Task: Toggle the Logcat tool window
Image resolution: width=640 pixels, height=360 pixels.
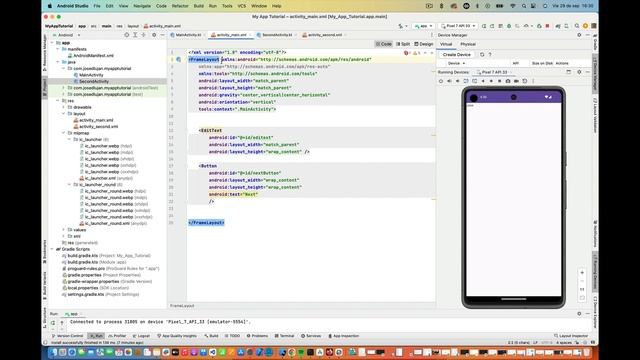Action: coord(141,336)
